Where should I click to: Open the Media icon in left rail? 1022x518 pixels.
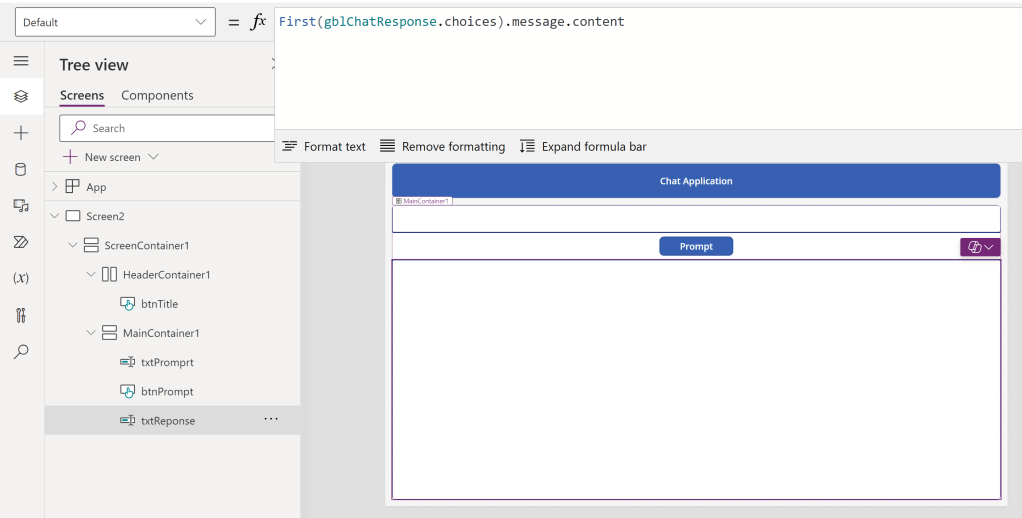[x=21, y=205]
